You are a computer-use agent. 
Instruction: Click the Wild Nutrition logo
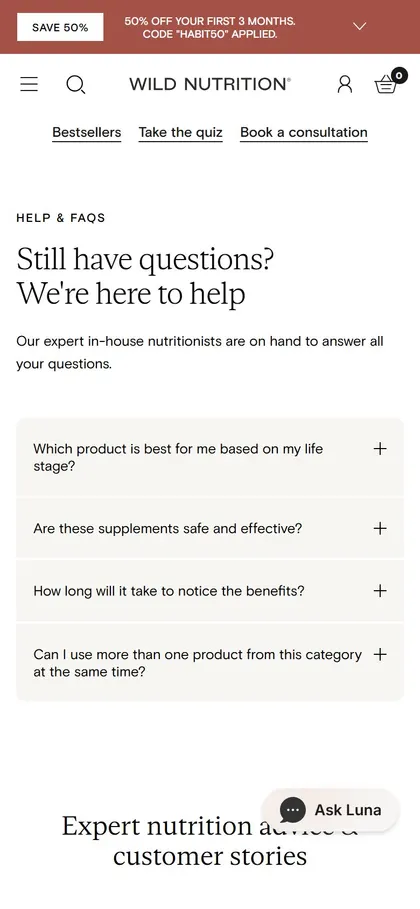coord(210,85)
